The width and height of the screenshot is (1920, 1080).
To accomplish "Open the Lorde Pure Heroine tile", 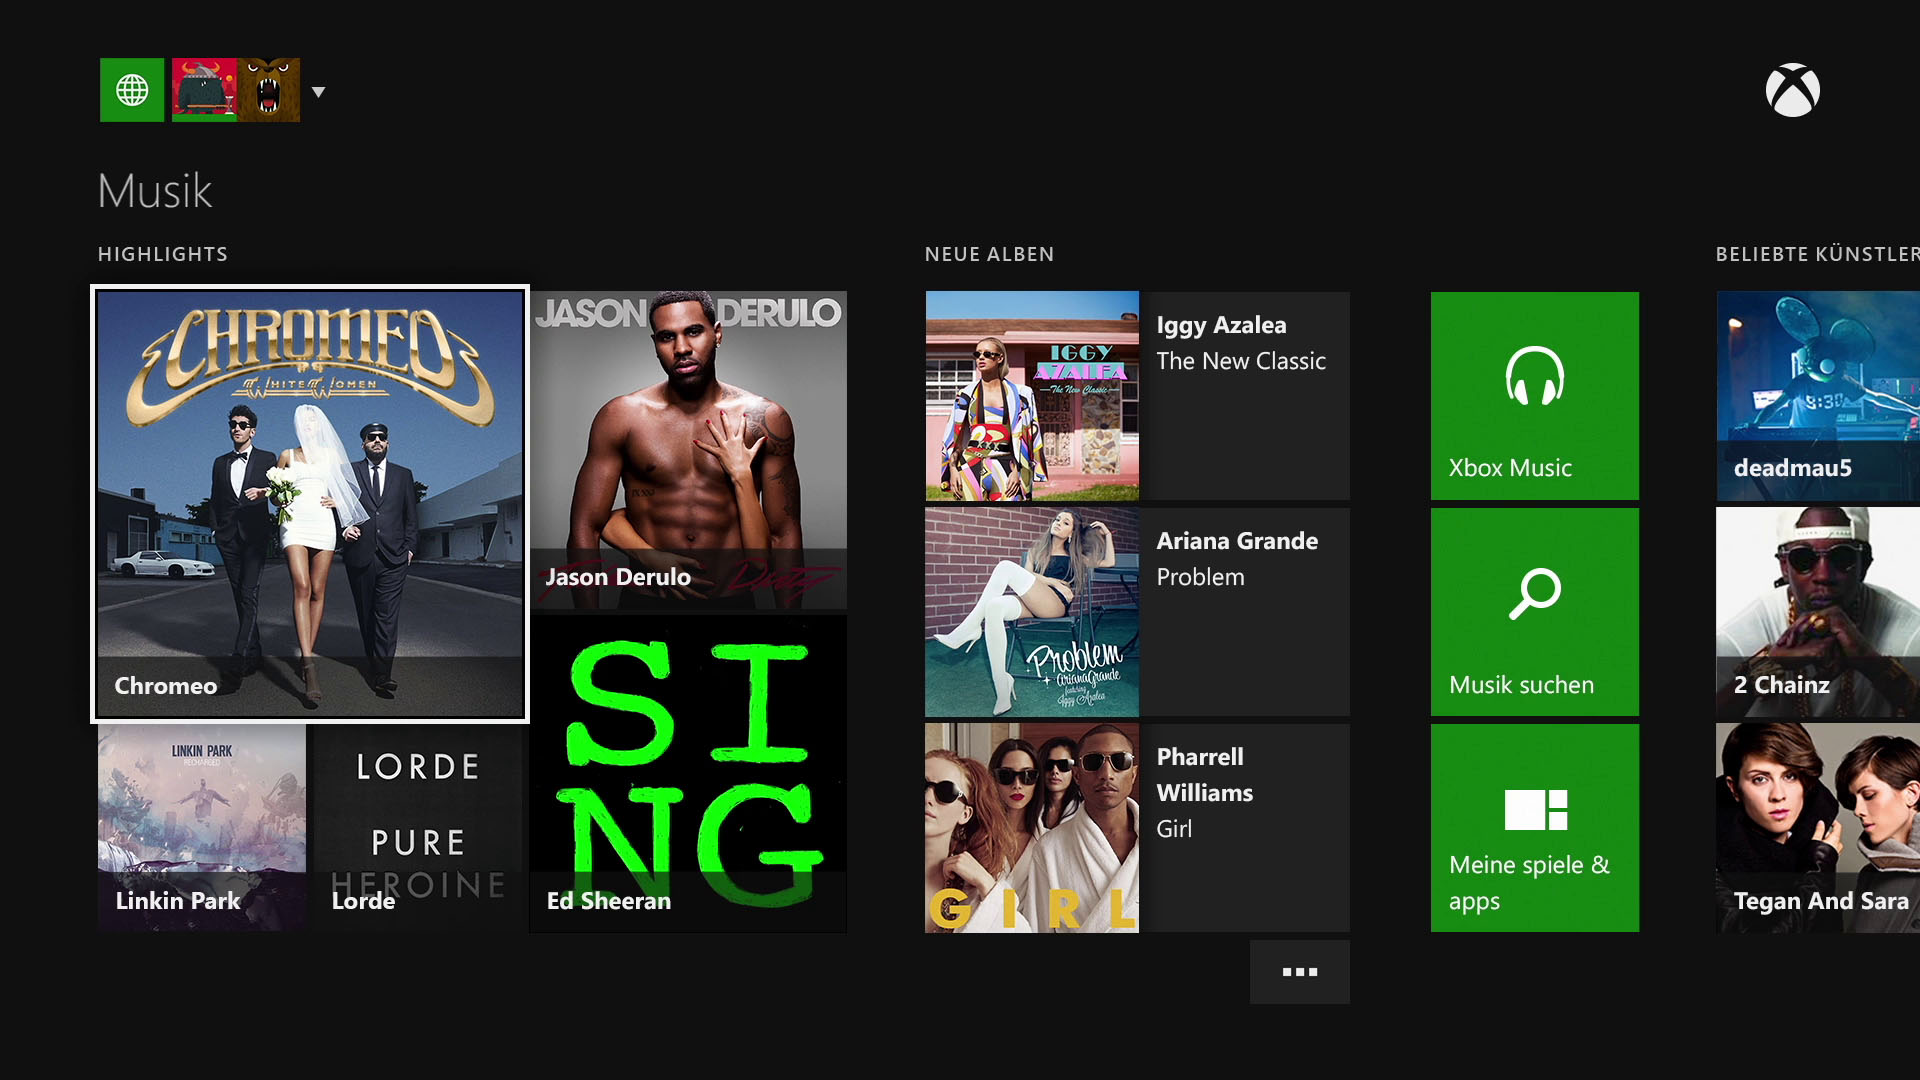I will (x=418, y=828).
